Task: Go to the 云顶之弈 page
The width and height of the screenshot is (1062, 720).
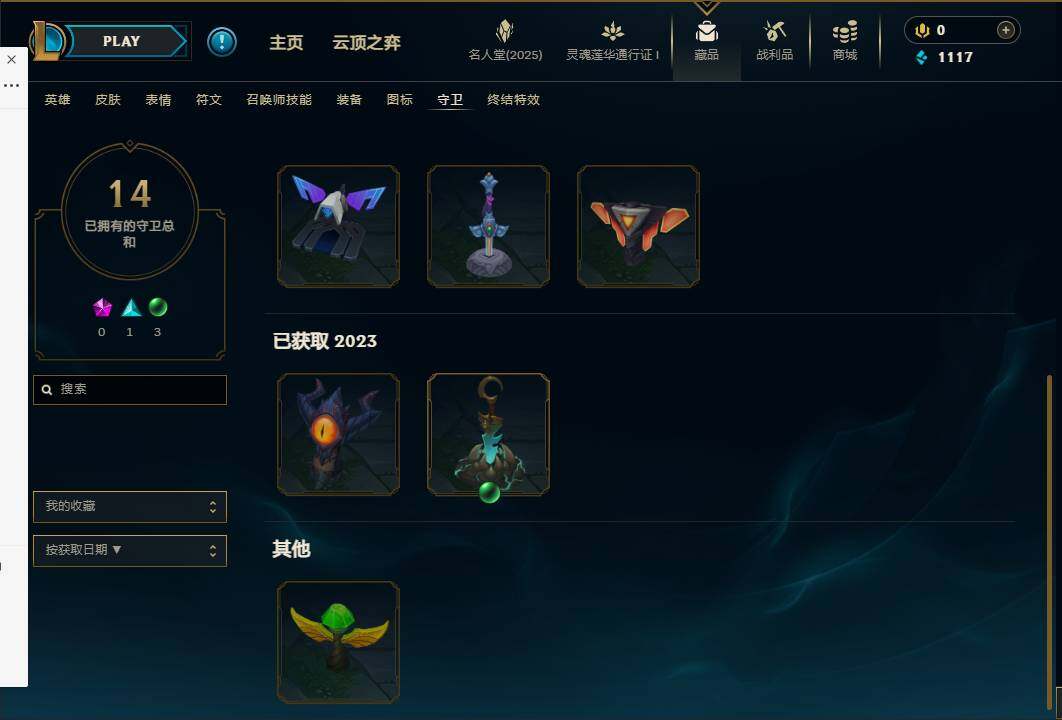Action: 366,43
